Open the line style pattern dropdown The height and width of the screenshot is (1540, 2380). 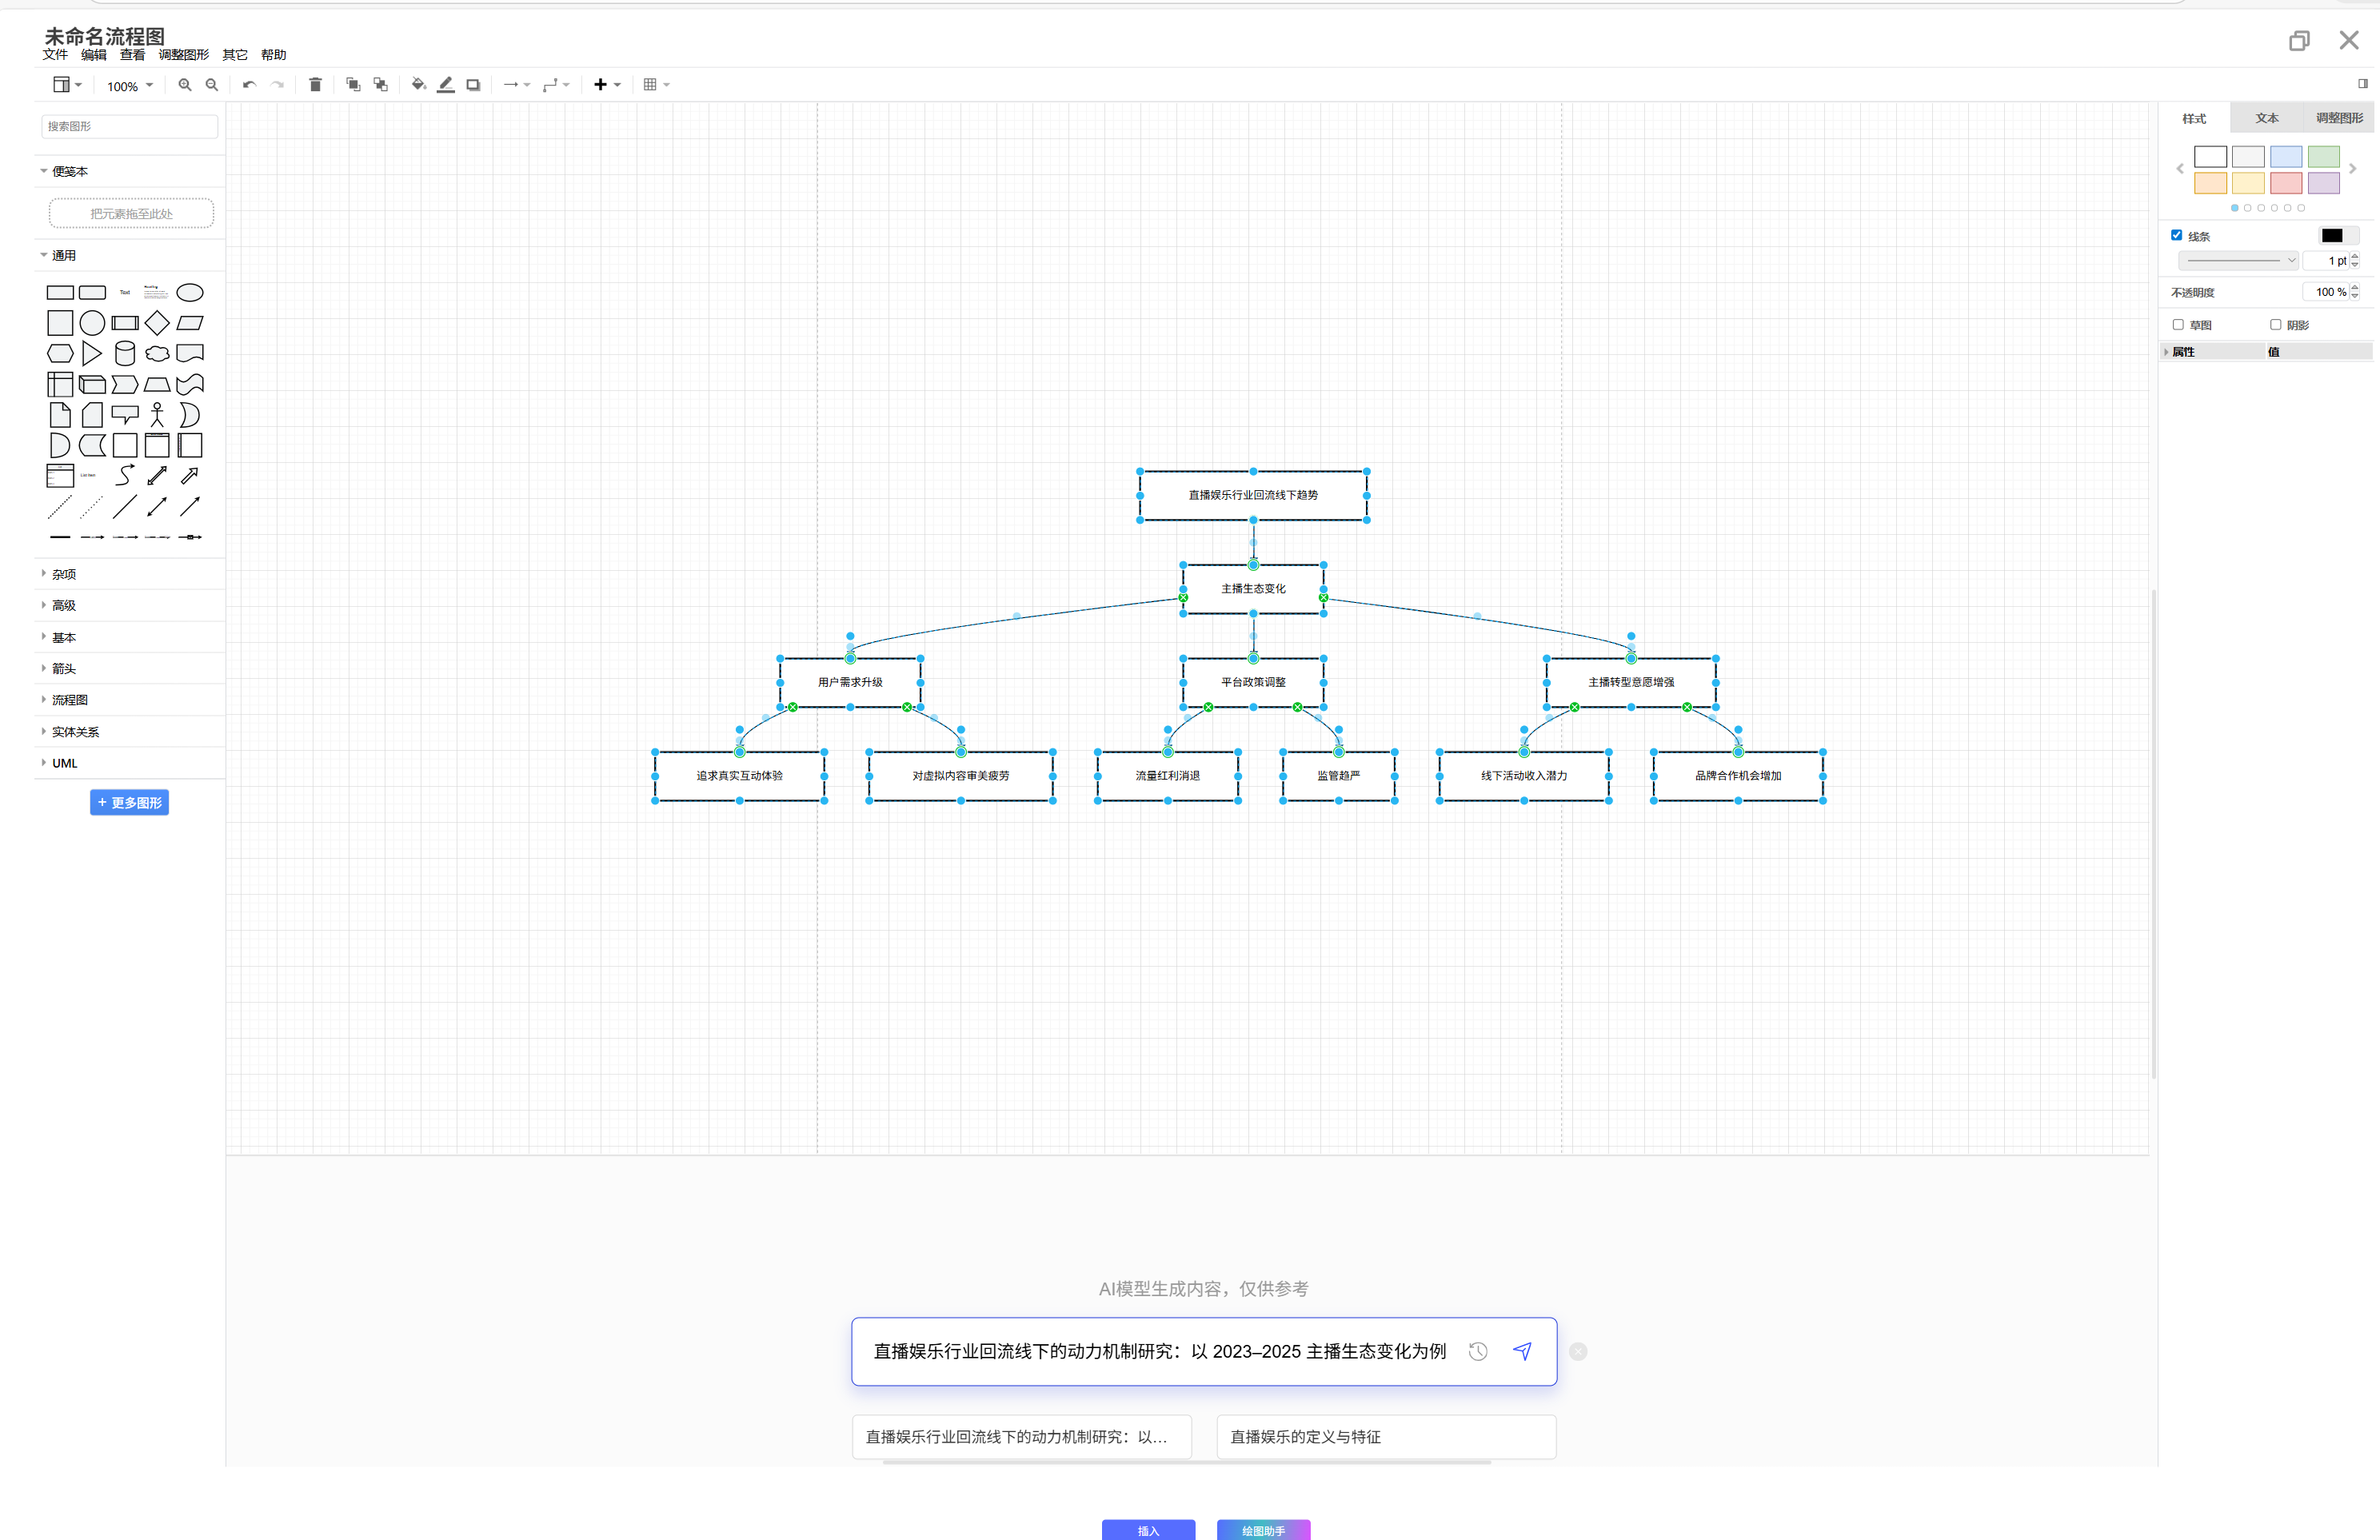pyautogui.click(x=2240, y=260)
